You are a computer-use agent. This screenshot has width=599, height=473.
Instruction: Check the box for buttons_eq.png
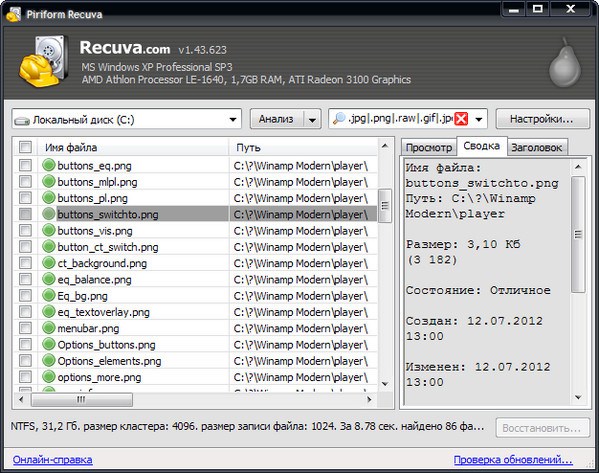pos(25,165)
